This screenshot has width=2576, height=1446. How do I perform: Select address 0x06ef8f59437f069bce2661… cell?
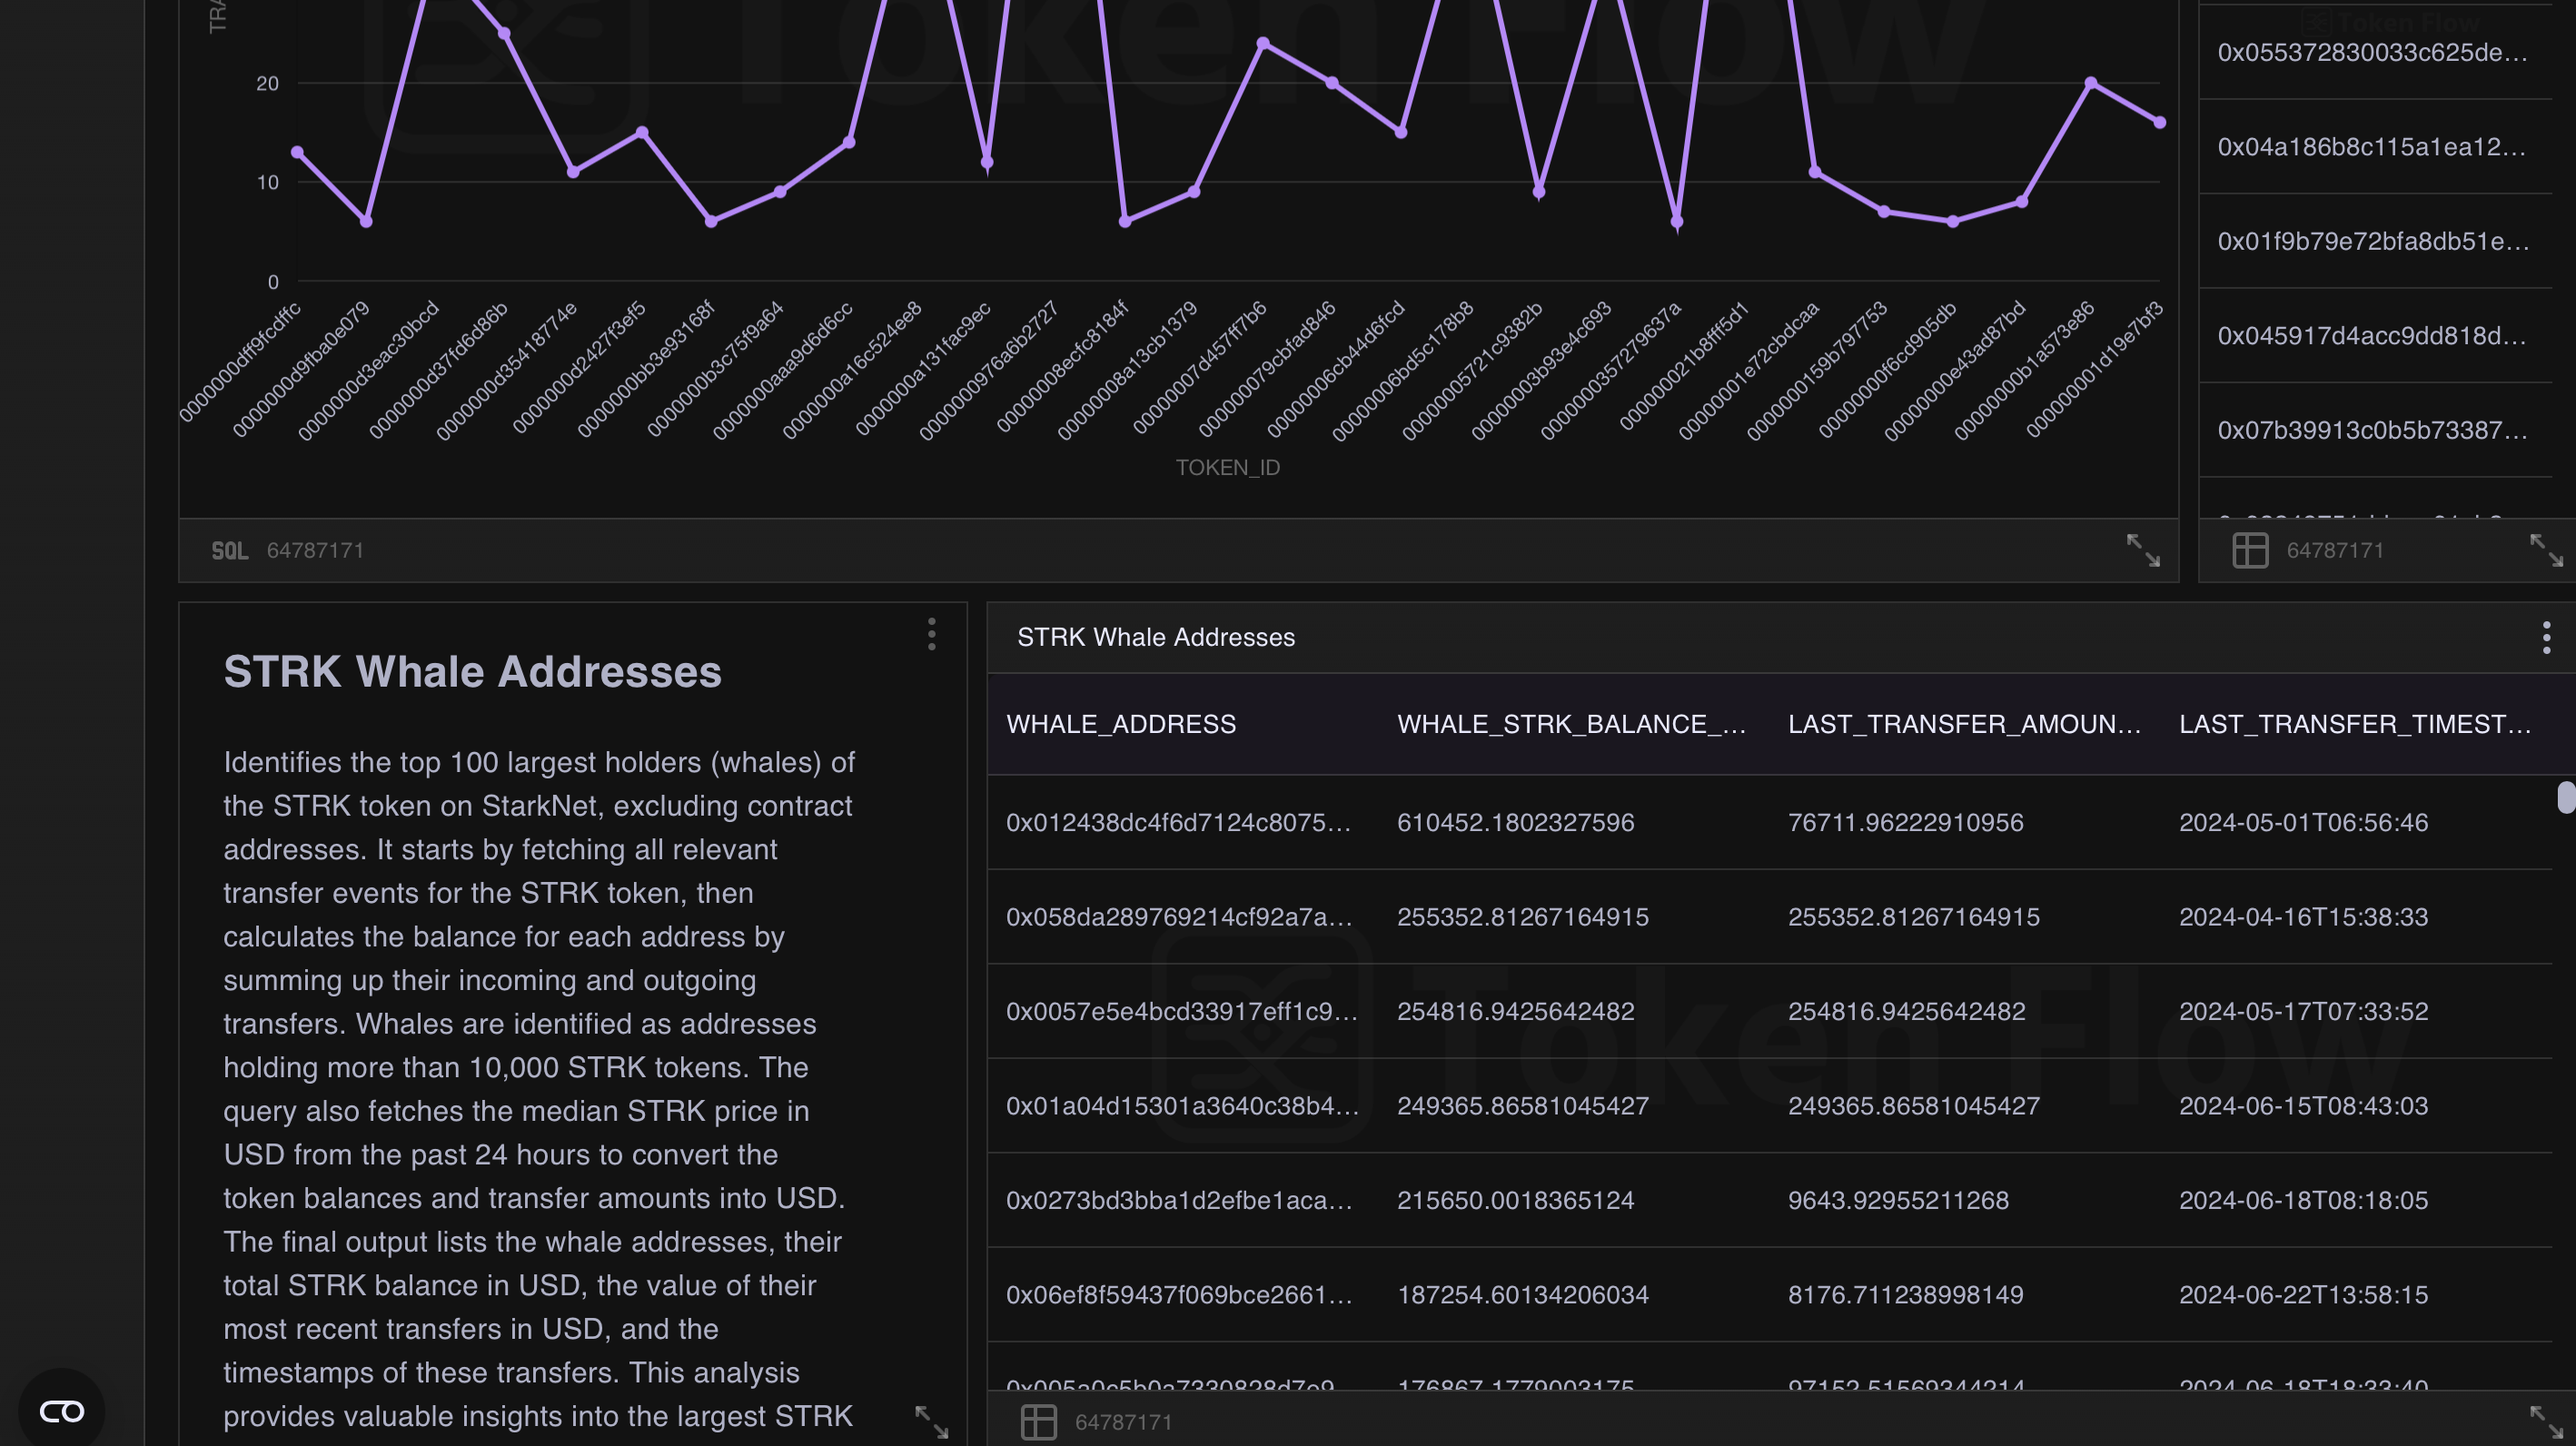[x=1179, y=1295]
